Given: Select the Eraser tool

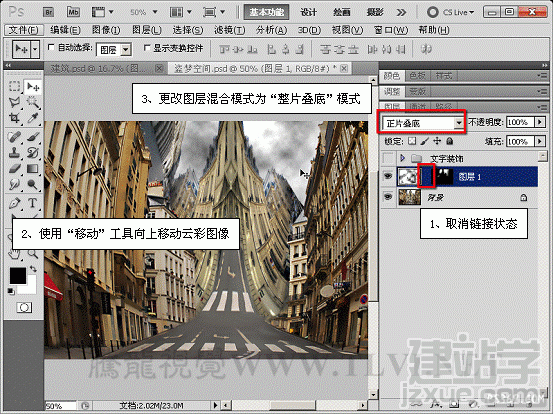Looking at the screenshot, I should tap(14, 168).
